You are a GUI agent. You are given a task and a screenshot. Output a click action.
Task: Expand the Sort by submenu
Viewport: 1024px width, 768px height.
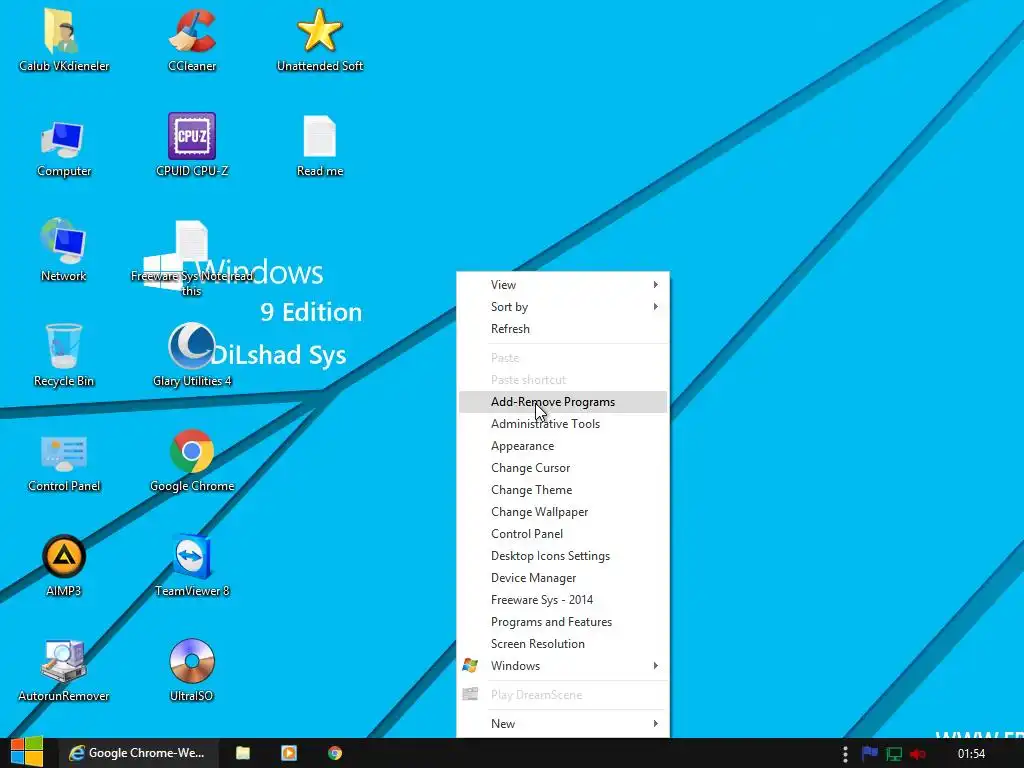point(564,307)
